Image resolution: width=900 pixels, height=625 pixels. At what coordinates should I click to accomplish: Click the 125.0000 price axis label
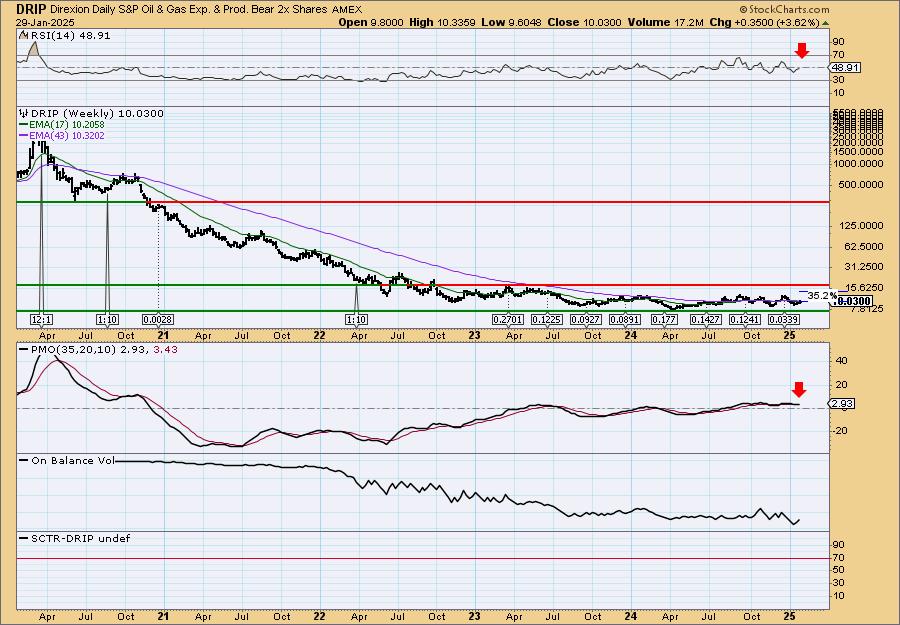coord(863,226)
